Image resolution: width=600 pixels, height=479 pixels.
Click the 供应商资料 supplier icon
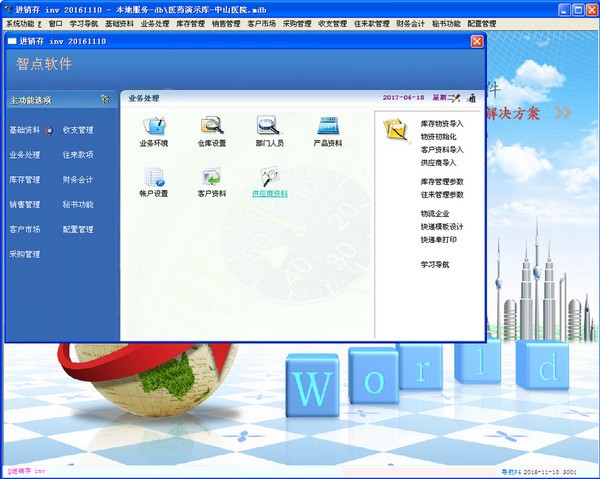(269, 177)
